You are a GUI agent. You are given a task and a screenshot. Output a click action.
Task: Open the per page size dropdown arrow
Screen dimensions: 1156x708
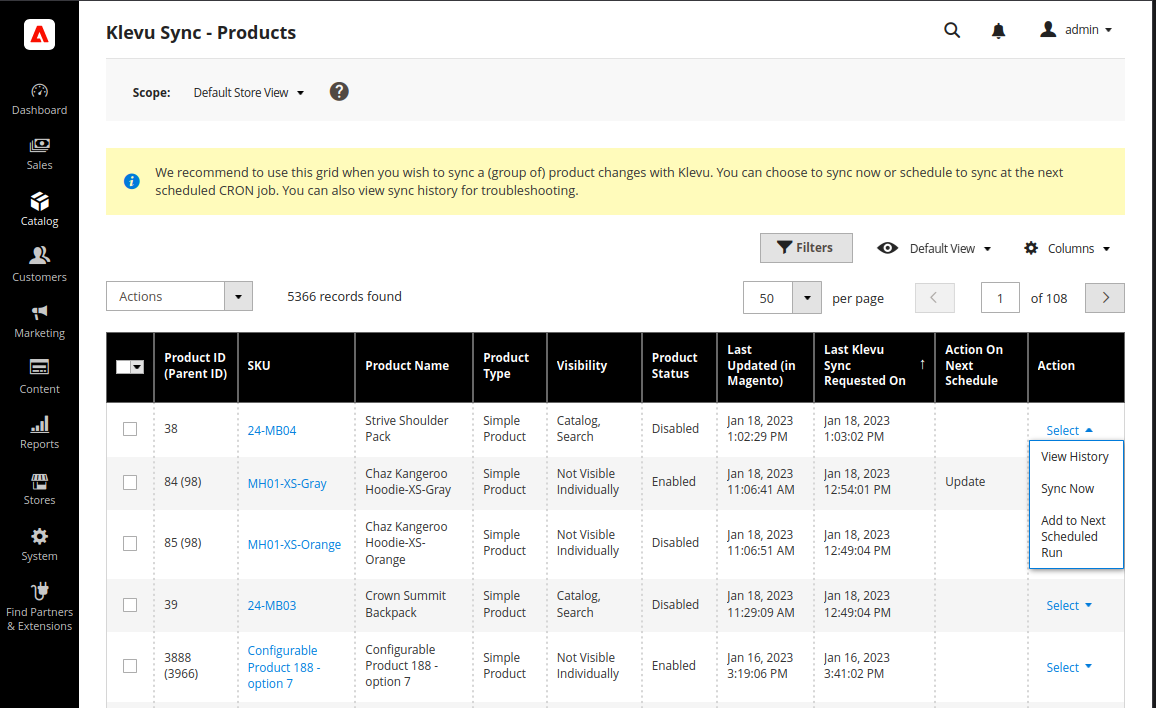[x=807, y=298]
